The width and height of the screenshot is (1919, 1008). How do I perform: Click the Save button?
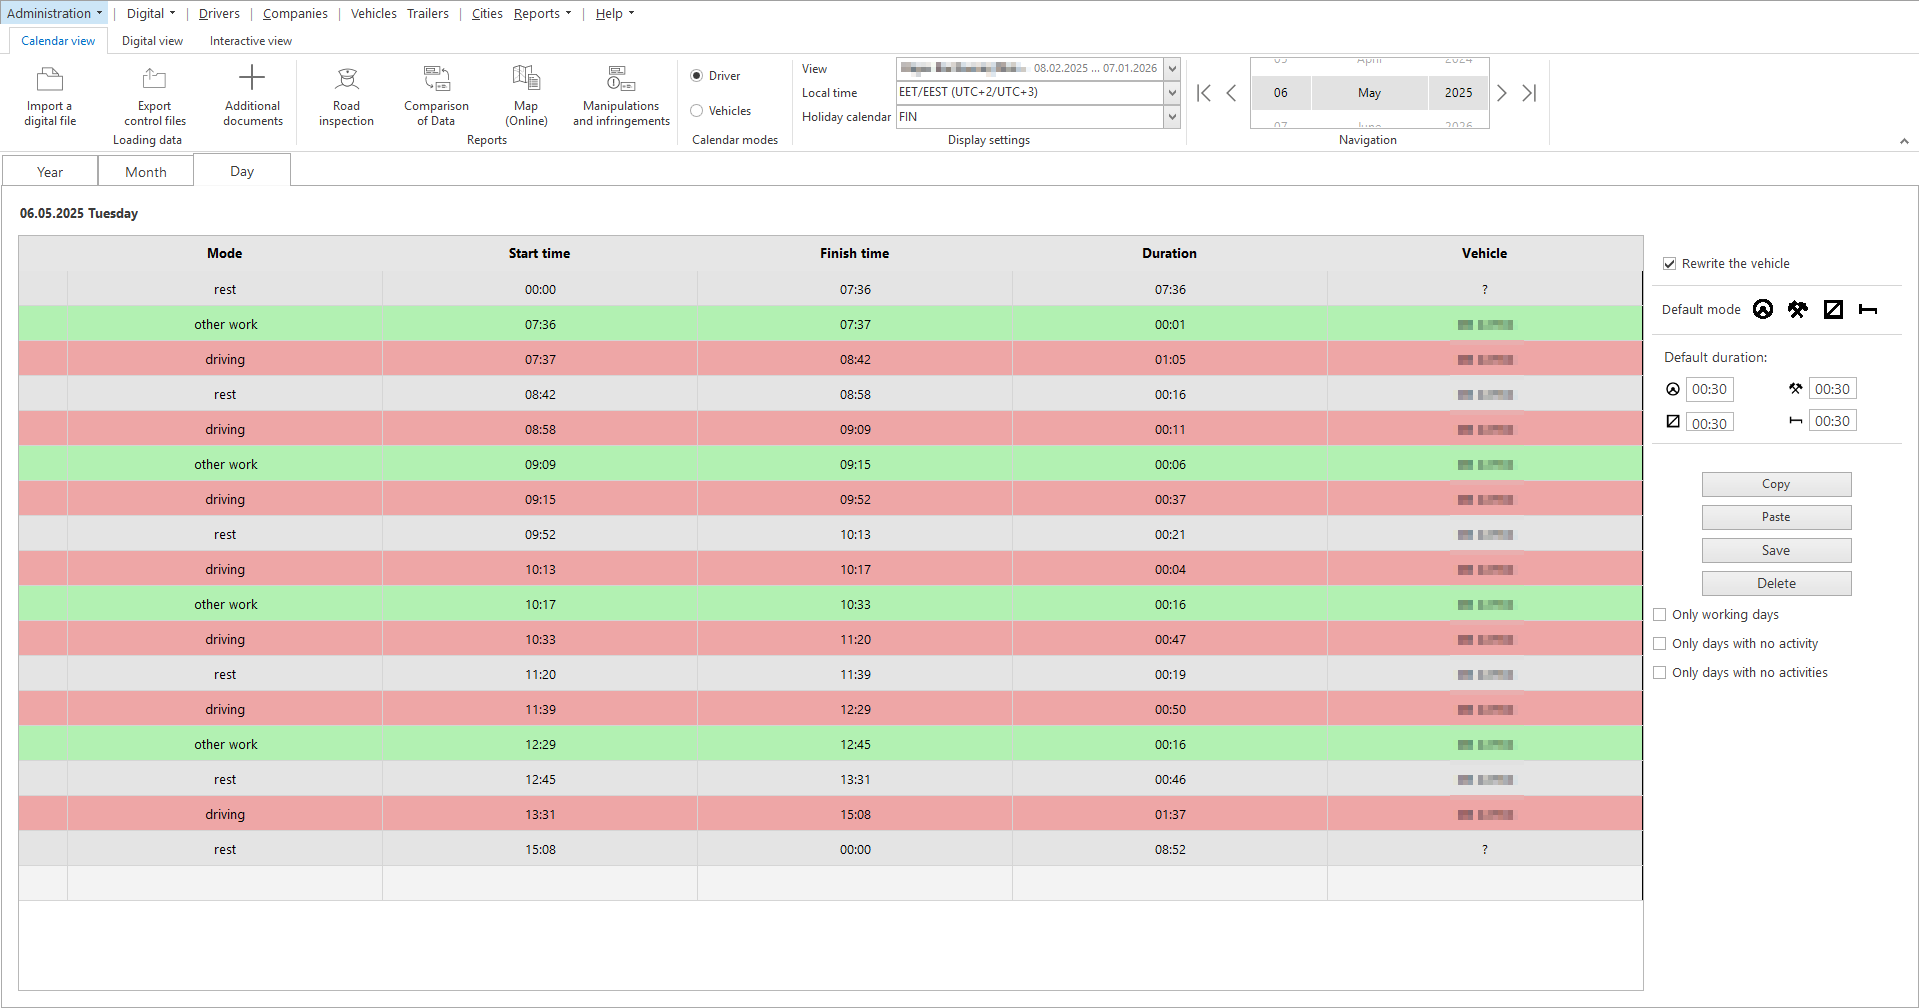pos(1776,550)
